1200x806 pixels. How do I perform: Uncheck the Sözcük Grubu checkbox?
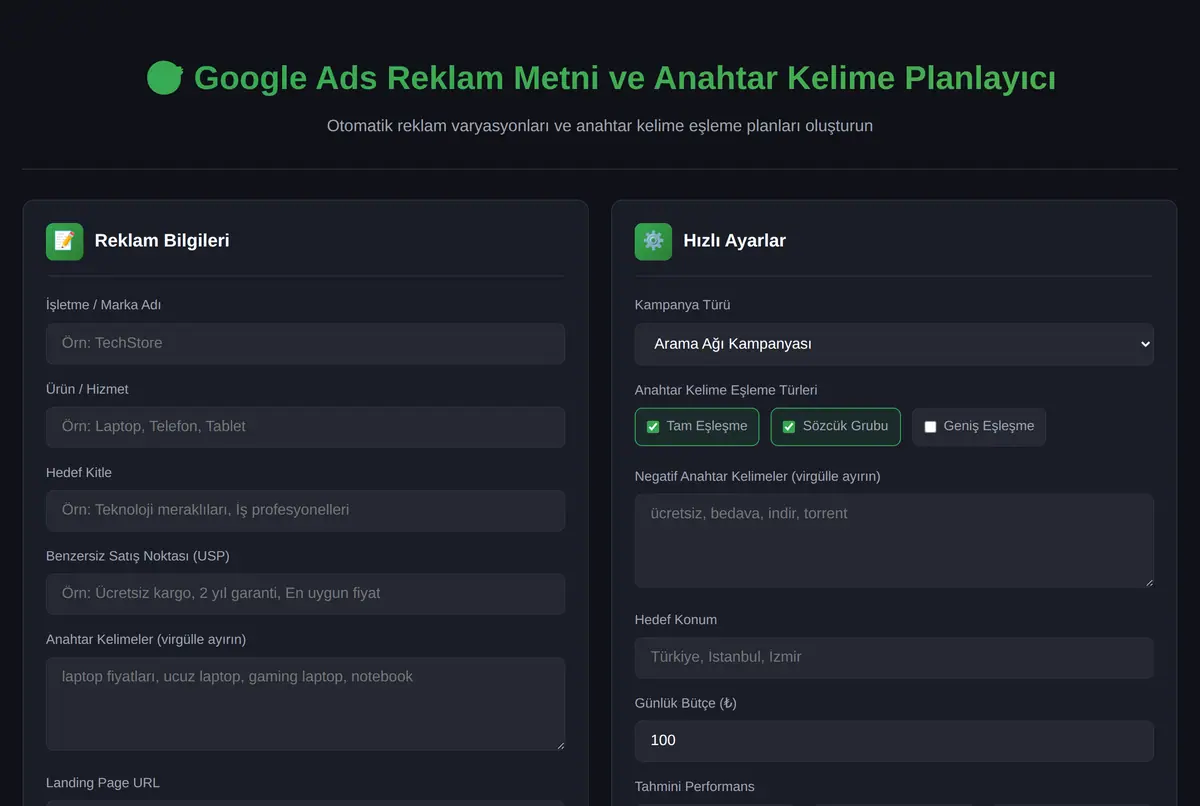pos(789,427)
